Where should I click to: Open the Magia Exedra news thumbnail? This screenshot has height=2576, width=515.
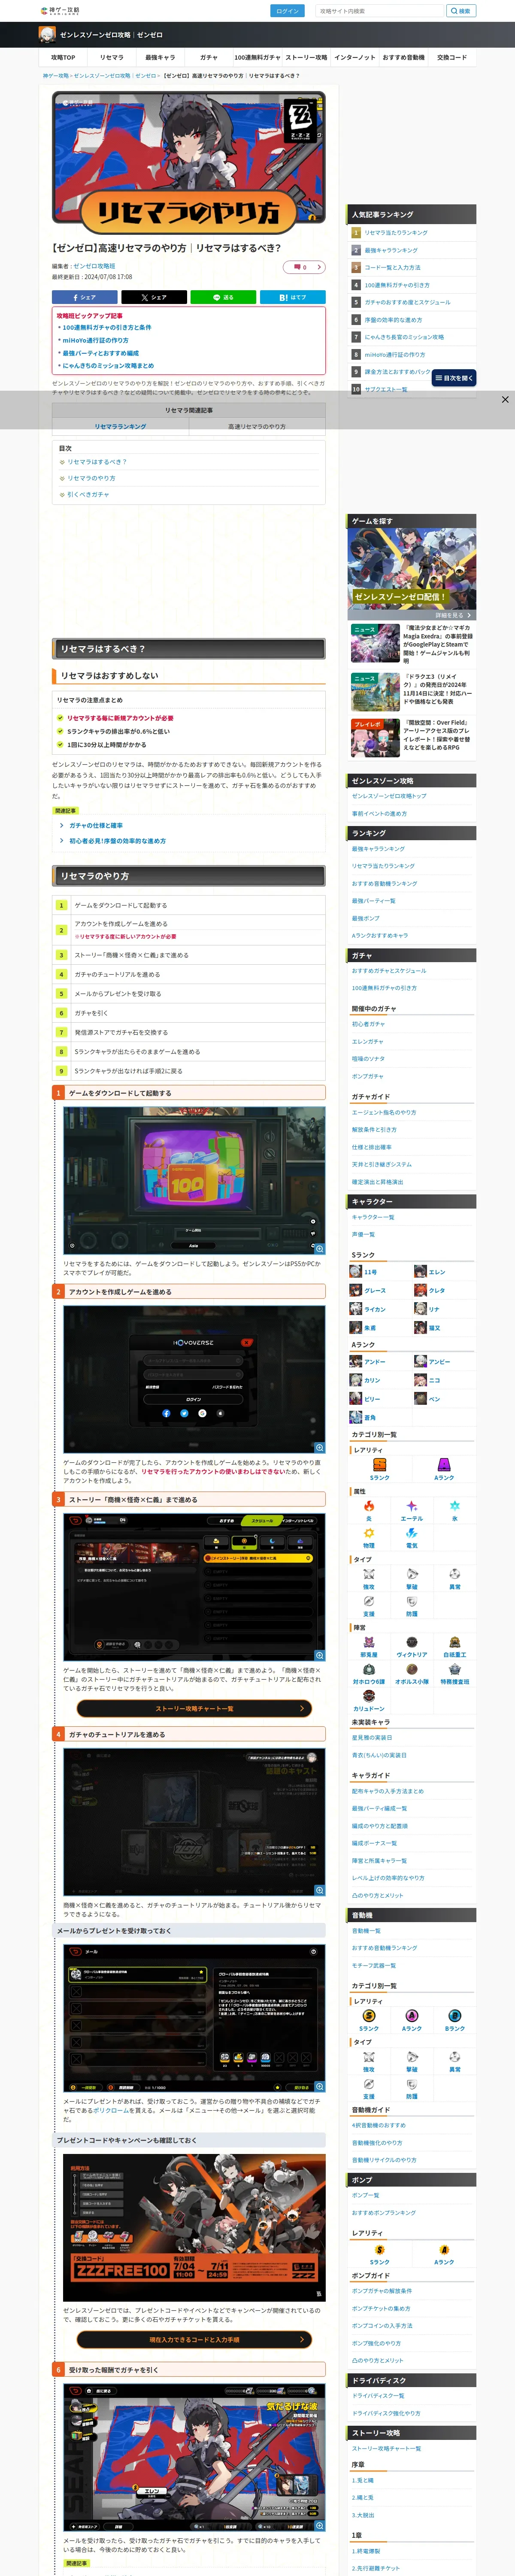point(375,644)
